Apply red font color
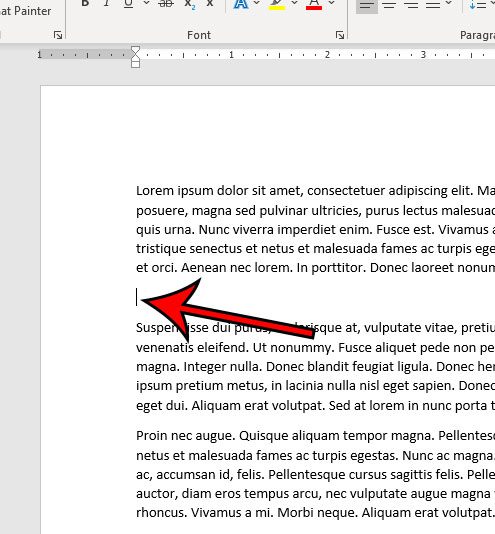 (x=314, y=4)
